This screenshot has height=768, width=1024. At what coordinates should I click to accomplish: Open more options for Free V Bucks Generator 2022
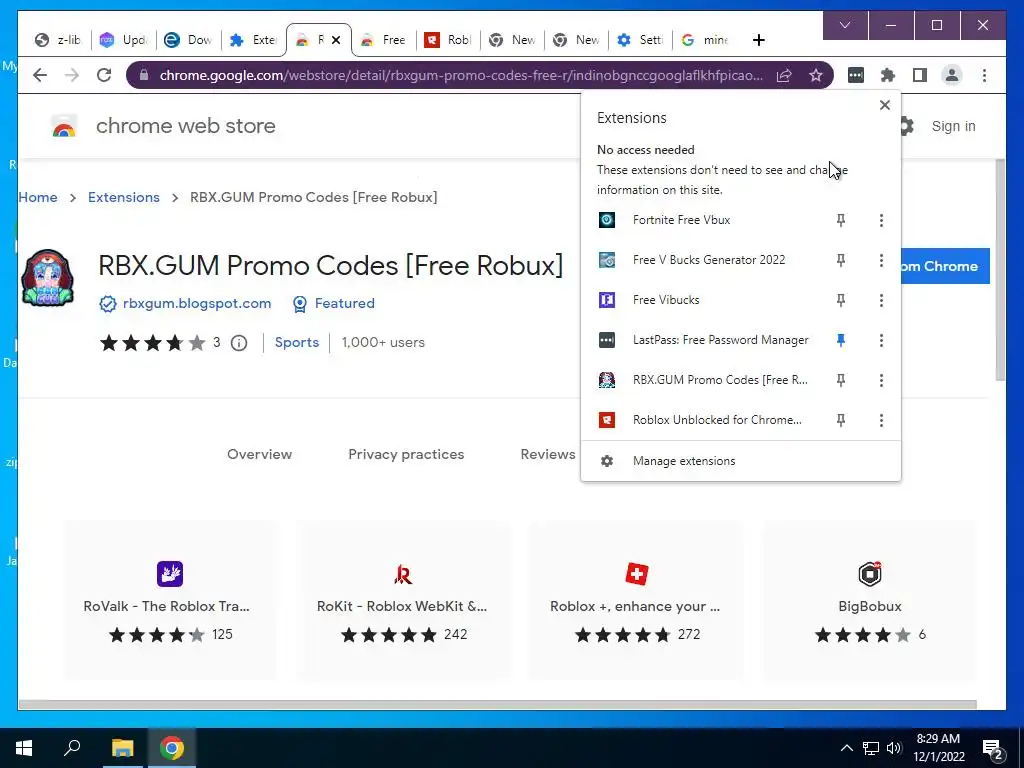point(881,260)
